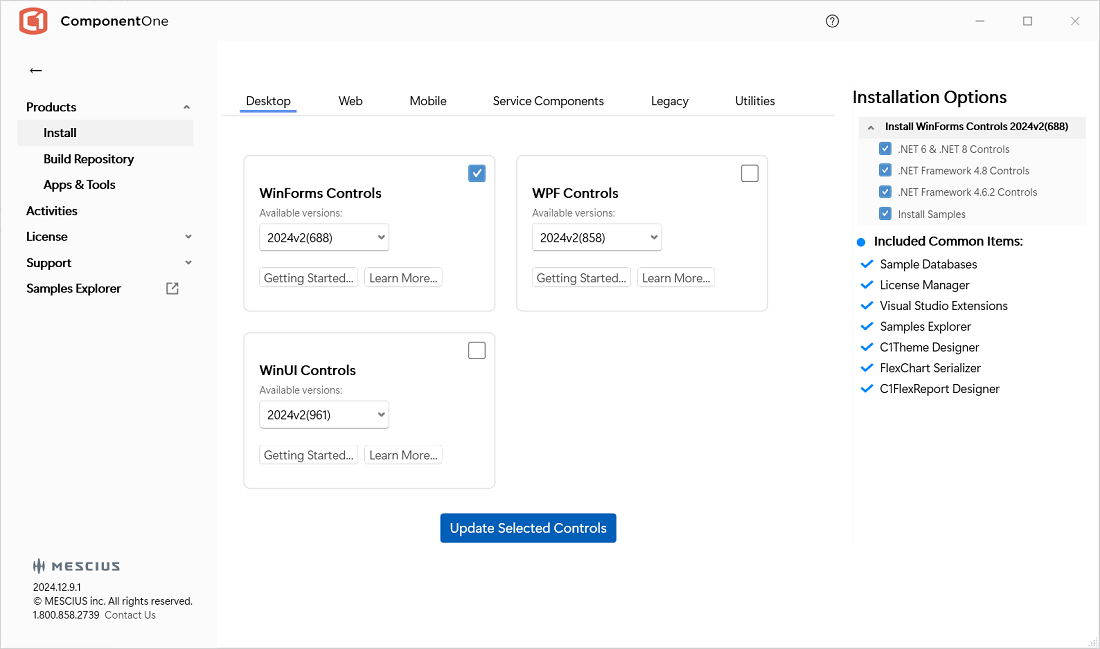The image size is (1100, 649).
Task: Uncheck the WinForms Controls checkbox
Action: click(477, 173)
